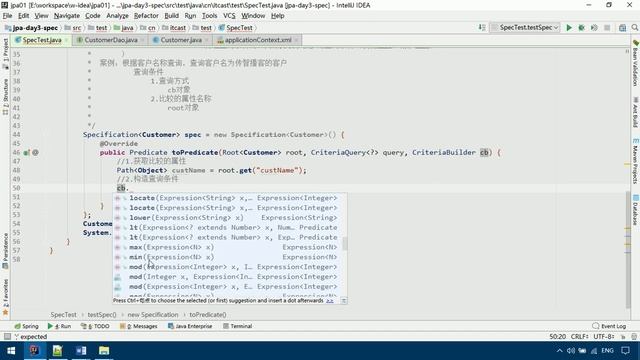Click the completion popup scrollbar thumb
The image size is (640, 360).
click(345, 244)
